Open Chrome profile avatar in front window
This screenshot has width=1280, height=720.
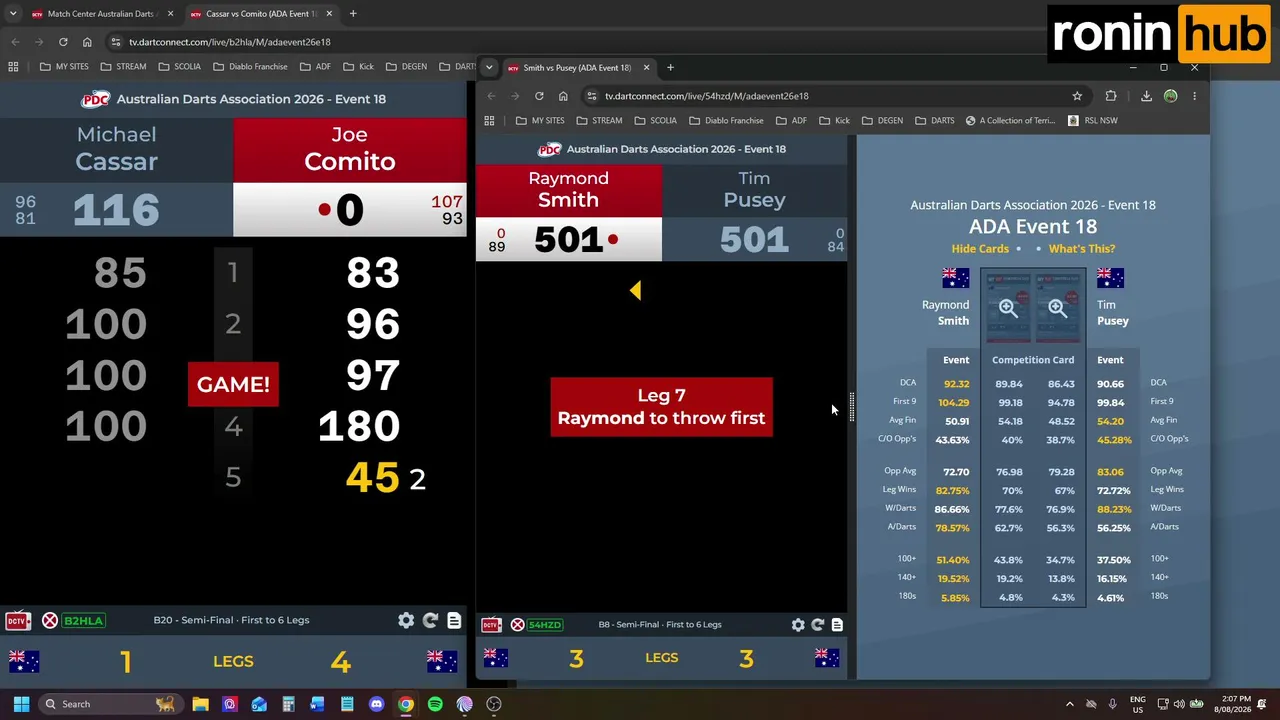[x=1171, y=96]
